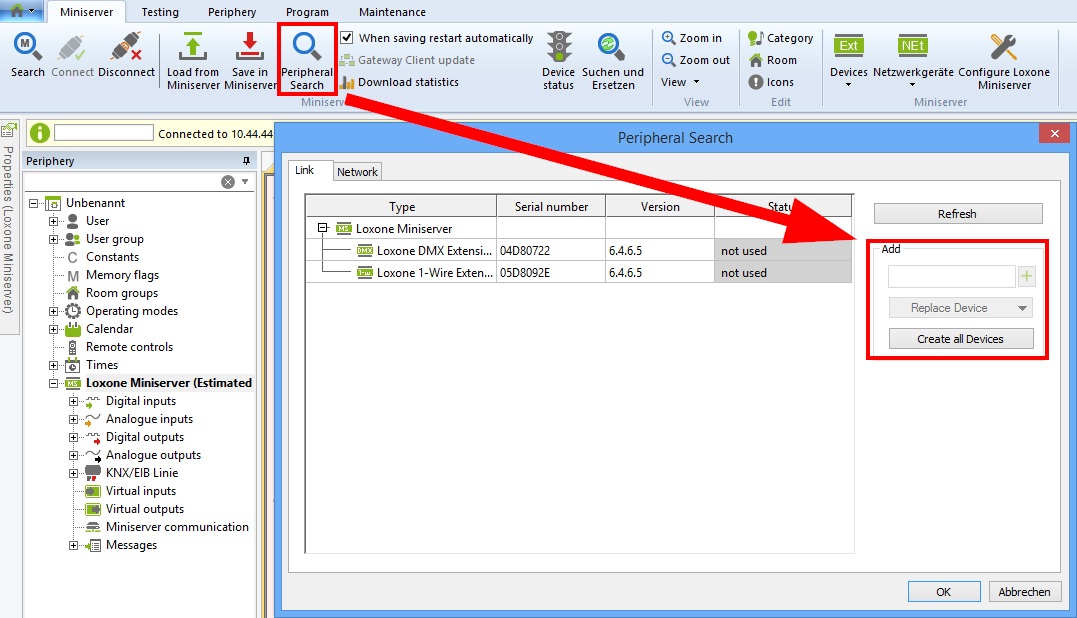Collapse the Unbenannt tree root
1077x618 pixels.
(x=33, y=203)
